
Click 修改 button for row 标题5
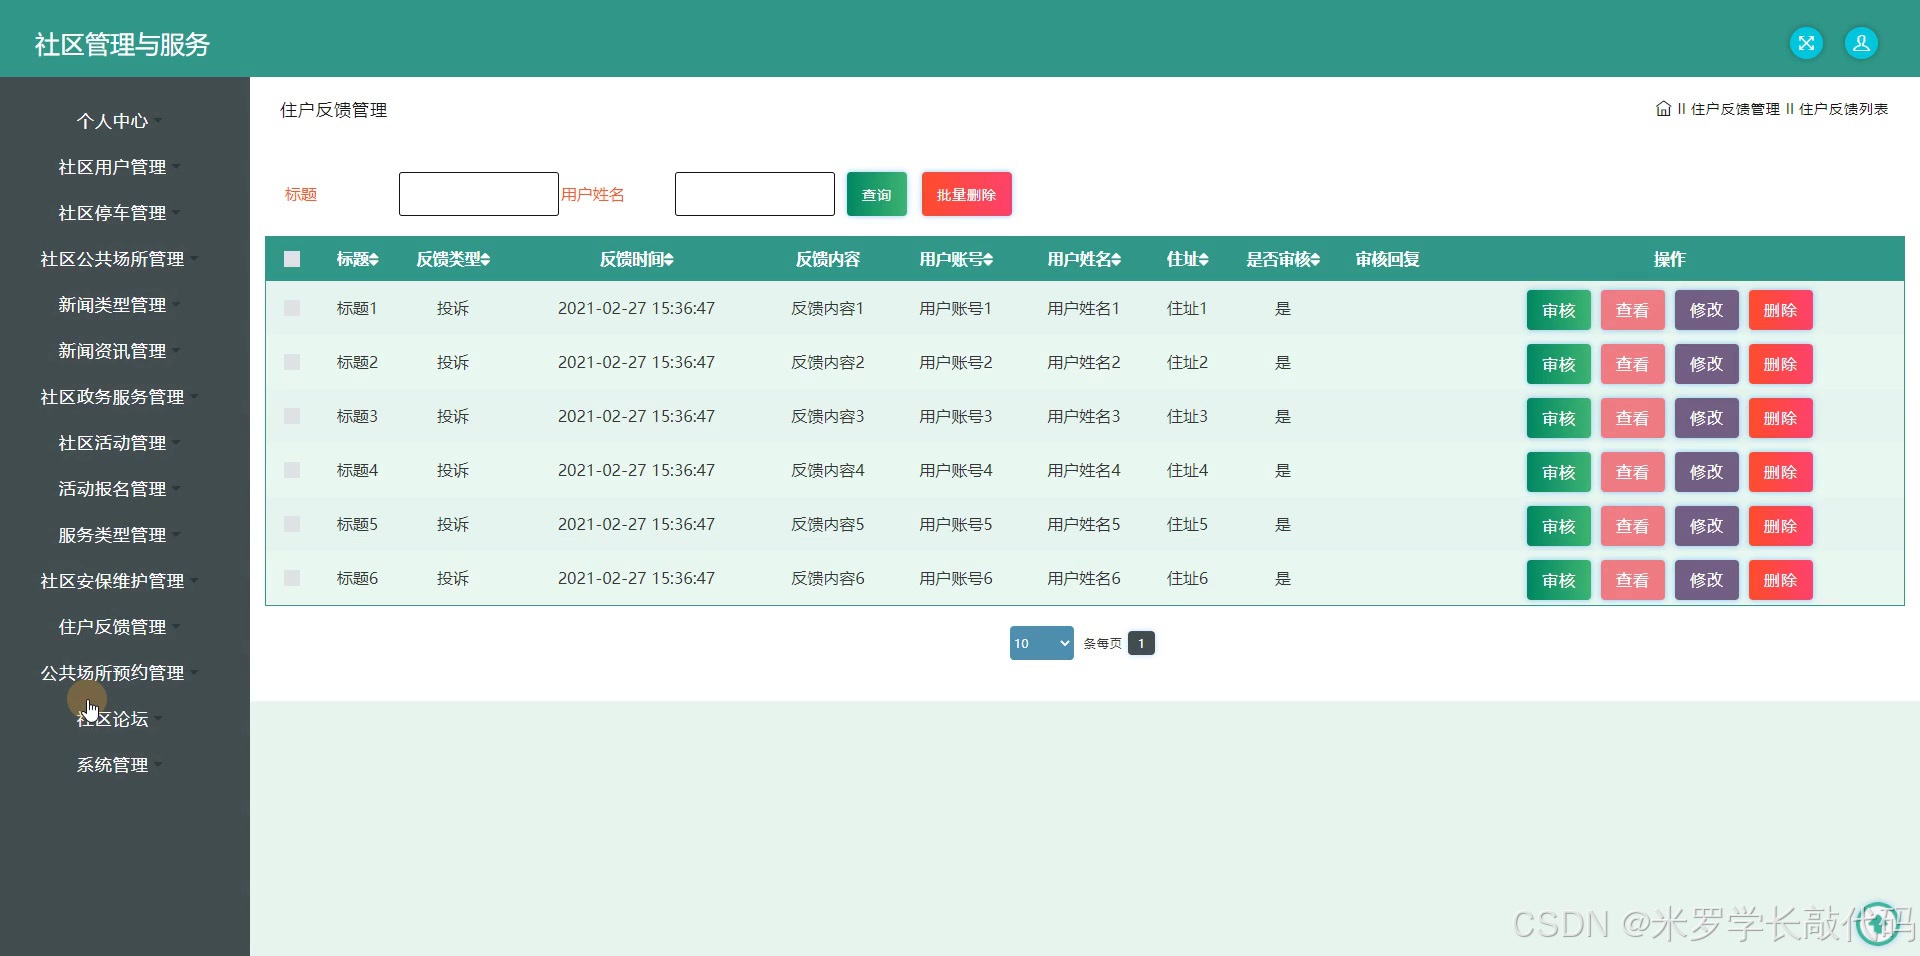pyautogui.click(x=1706, y=526)
